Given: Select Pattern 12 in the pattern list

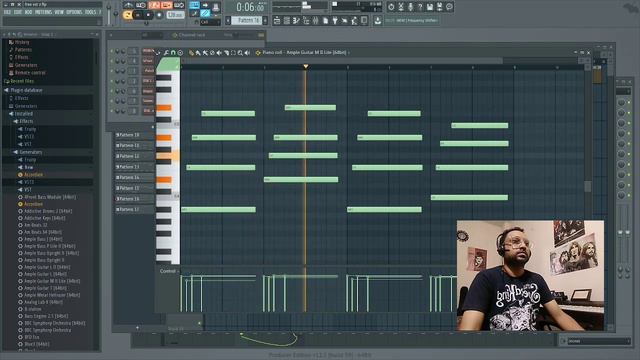Looking at the screenshot, I should (x=134, y=156).
